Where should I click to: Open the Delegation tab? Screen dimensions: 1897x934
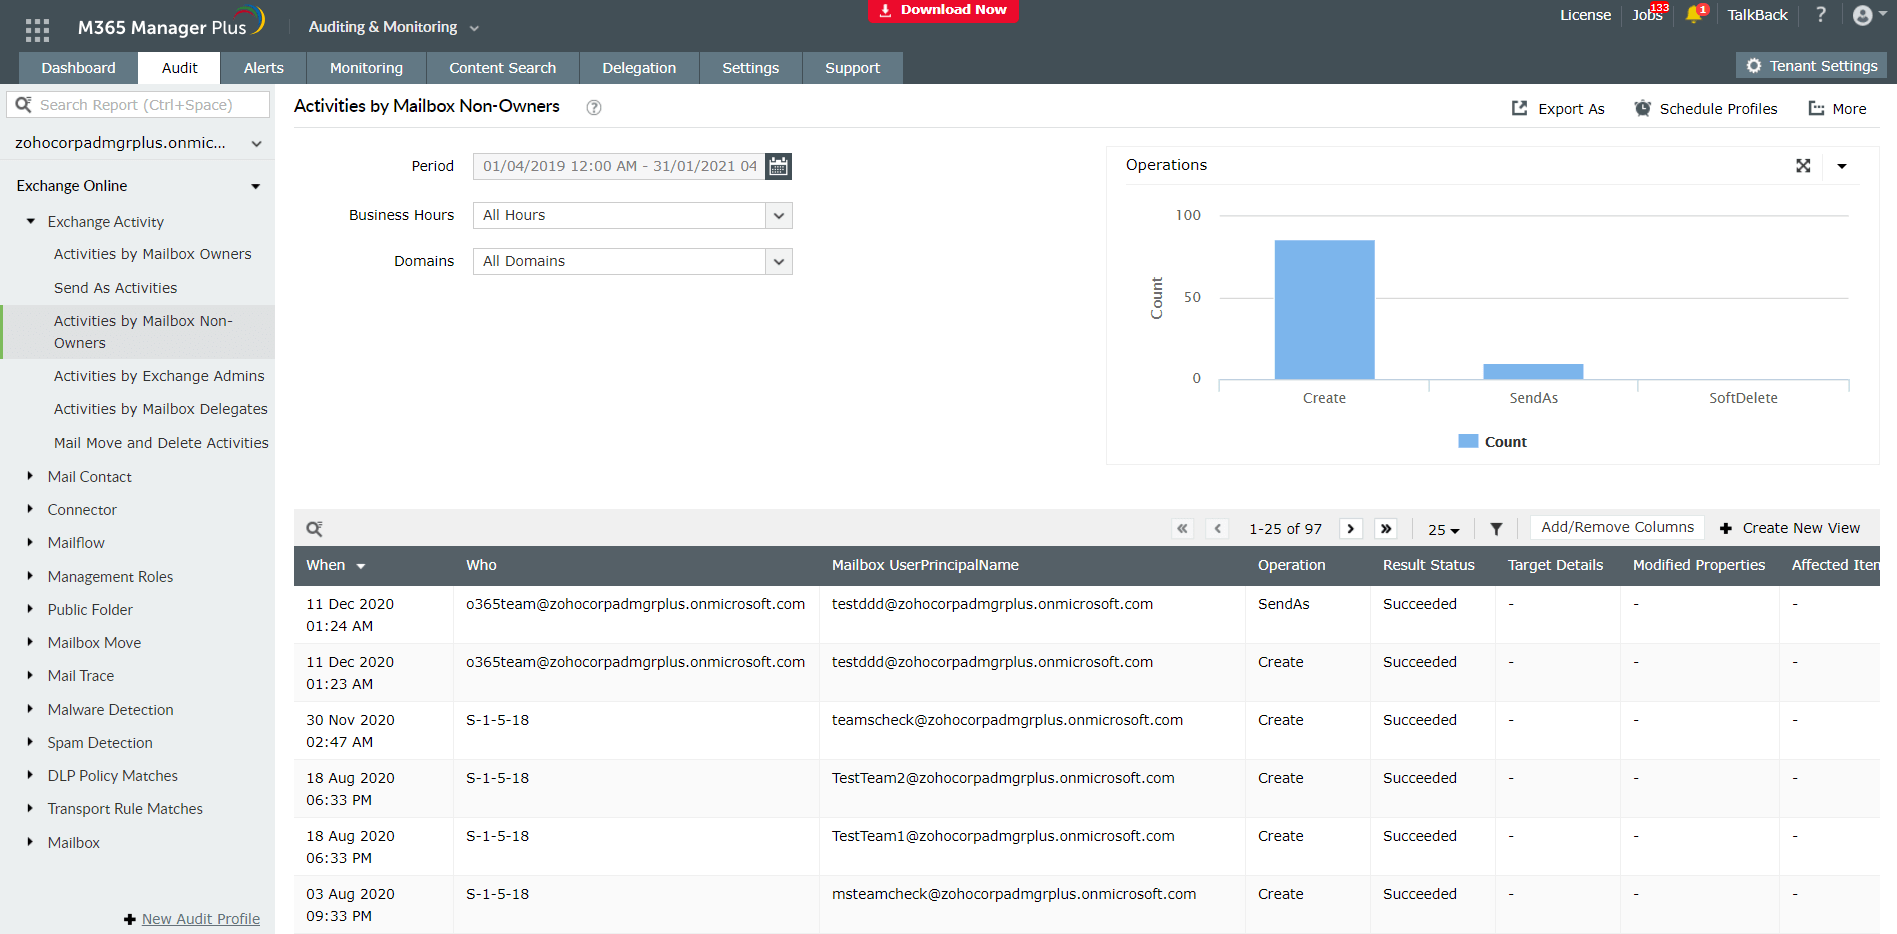639,68
